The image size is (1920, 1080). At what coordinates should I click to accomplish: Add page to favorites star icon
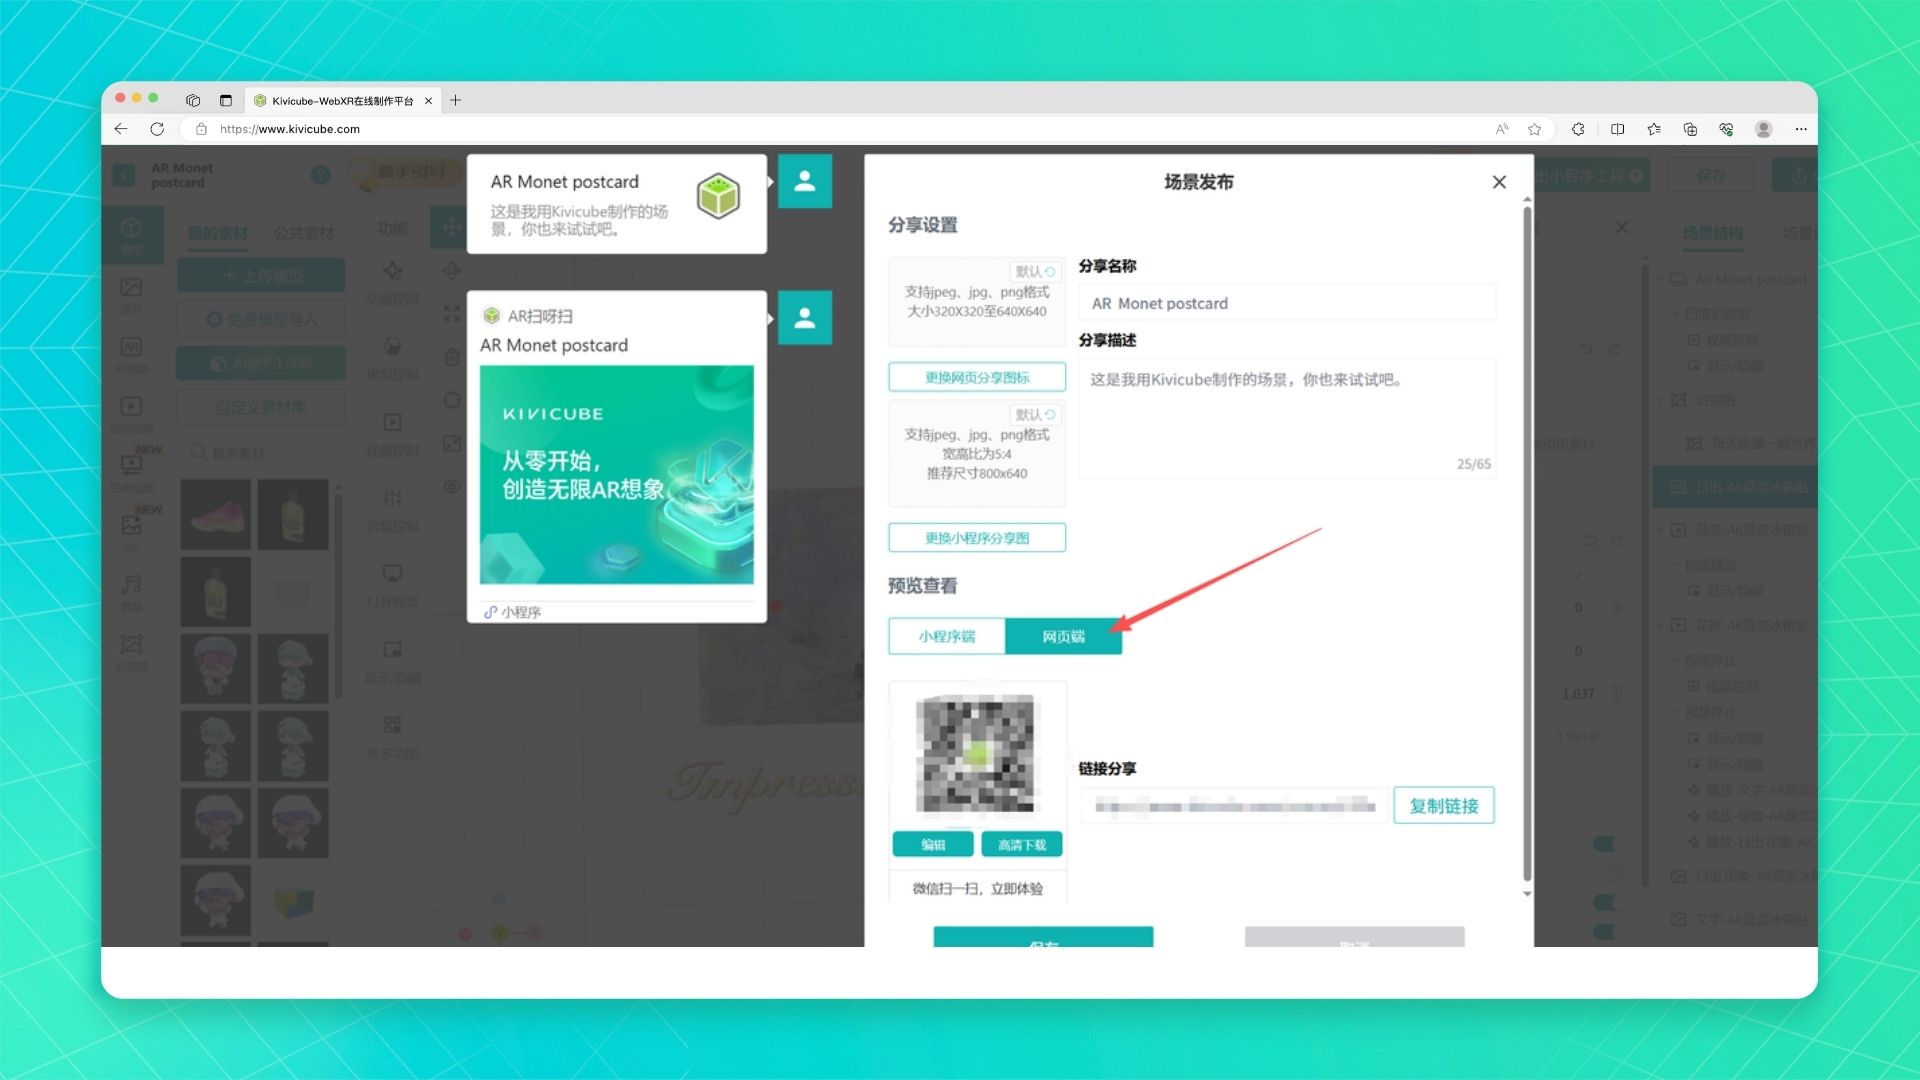pos(1534,129)
